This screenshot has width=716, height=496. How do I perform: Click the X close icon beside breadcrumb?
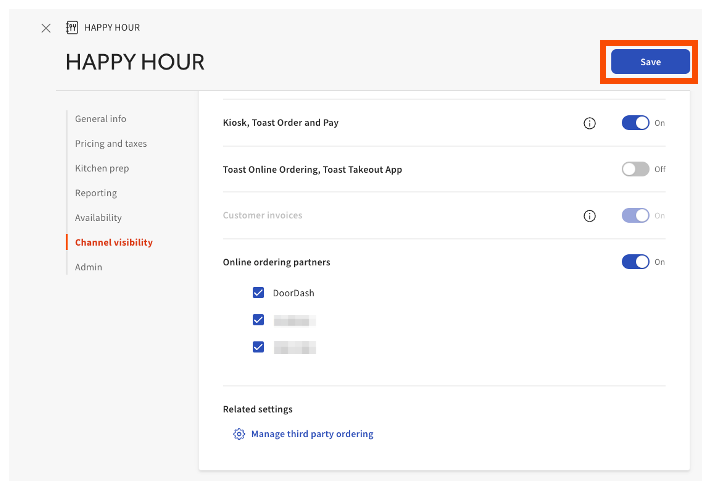(46, 28)
